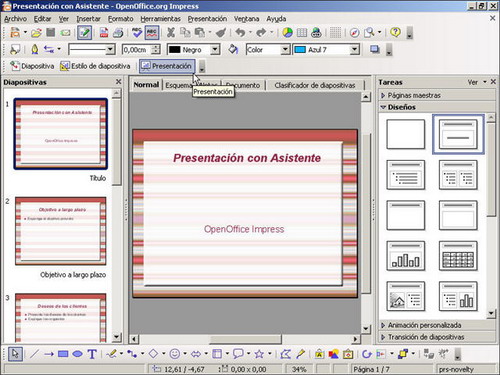Toggle the Shadow button in line toolbar
Viewport: 500px width, 375px height.
pyautogui.click(x=375, y=50)
